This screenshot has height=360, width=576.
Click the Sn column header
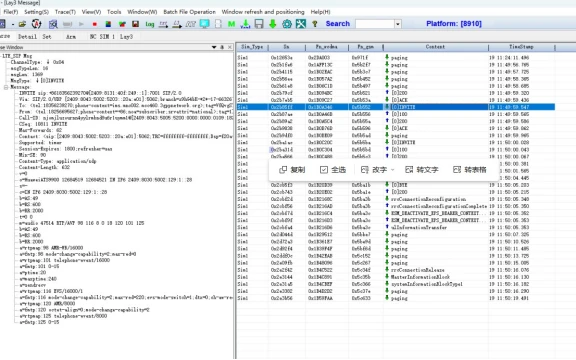click(287, 47)
